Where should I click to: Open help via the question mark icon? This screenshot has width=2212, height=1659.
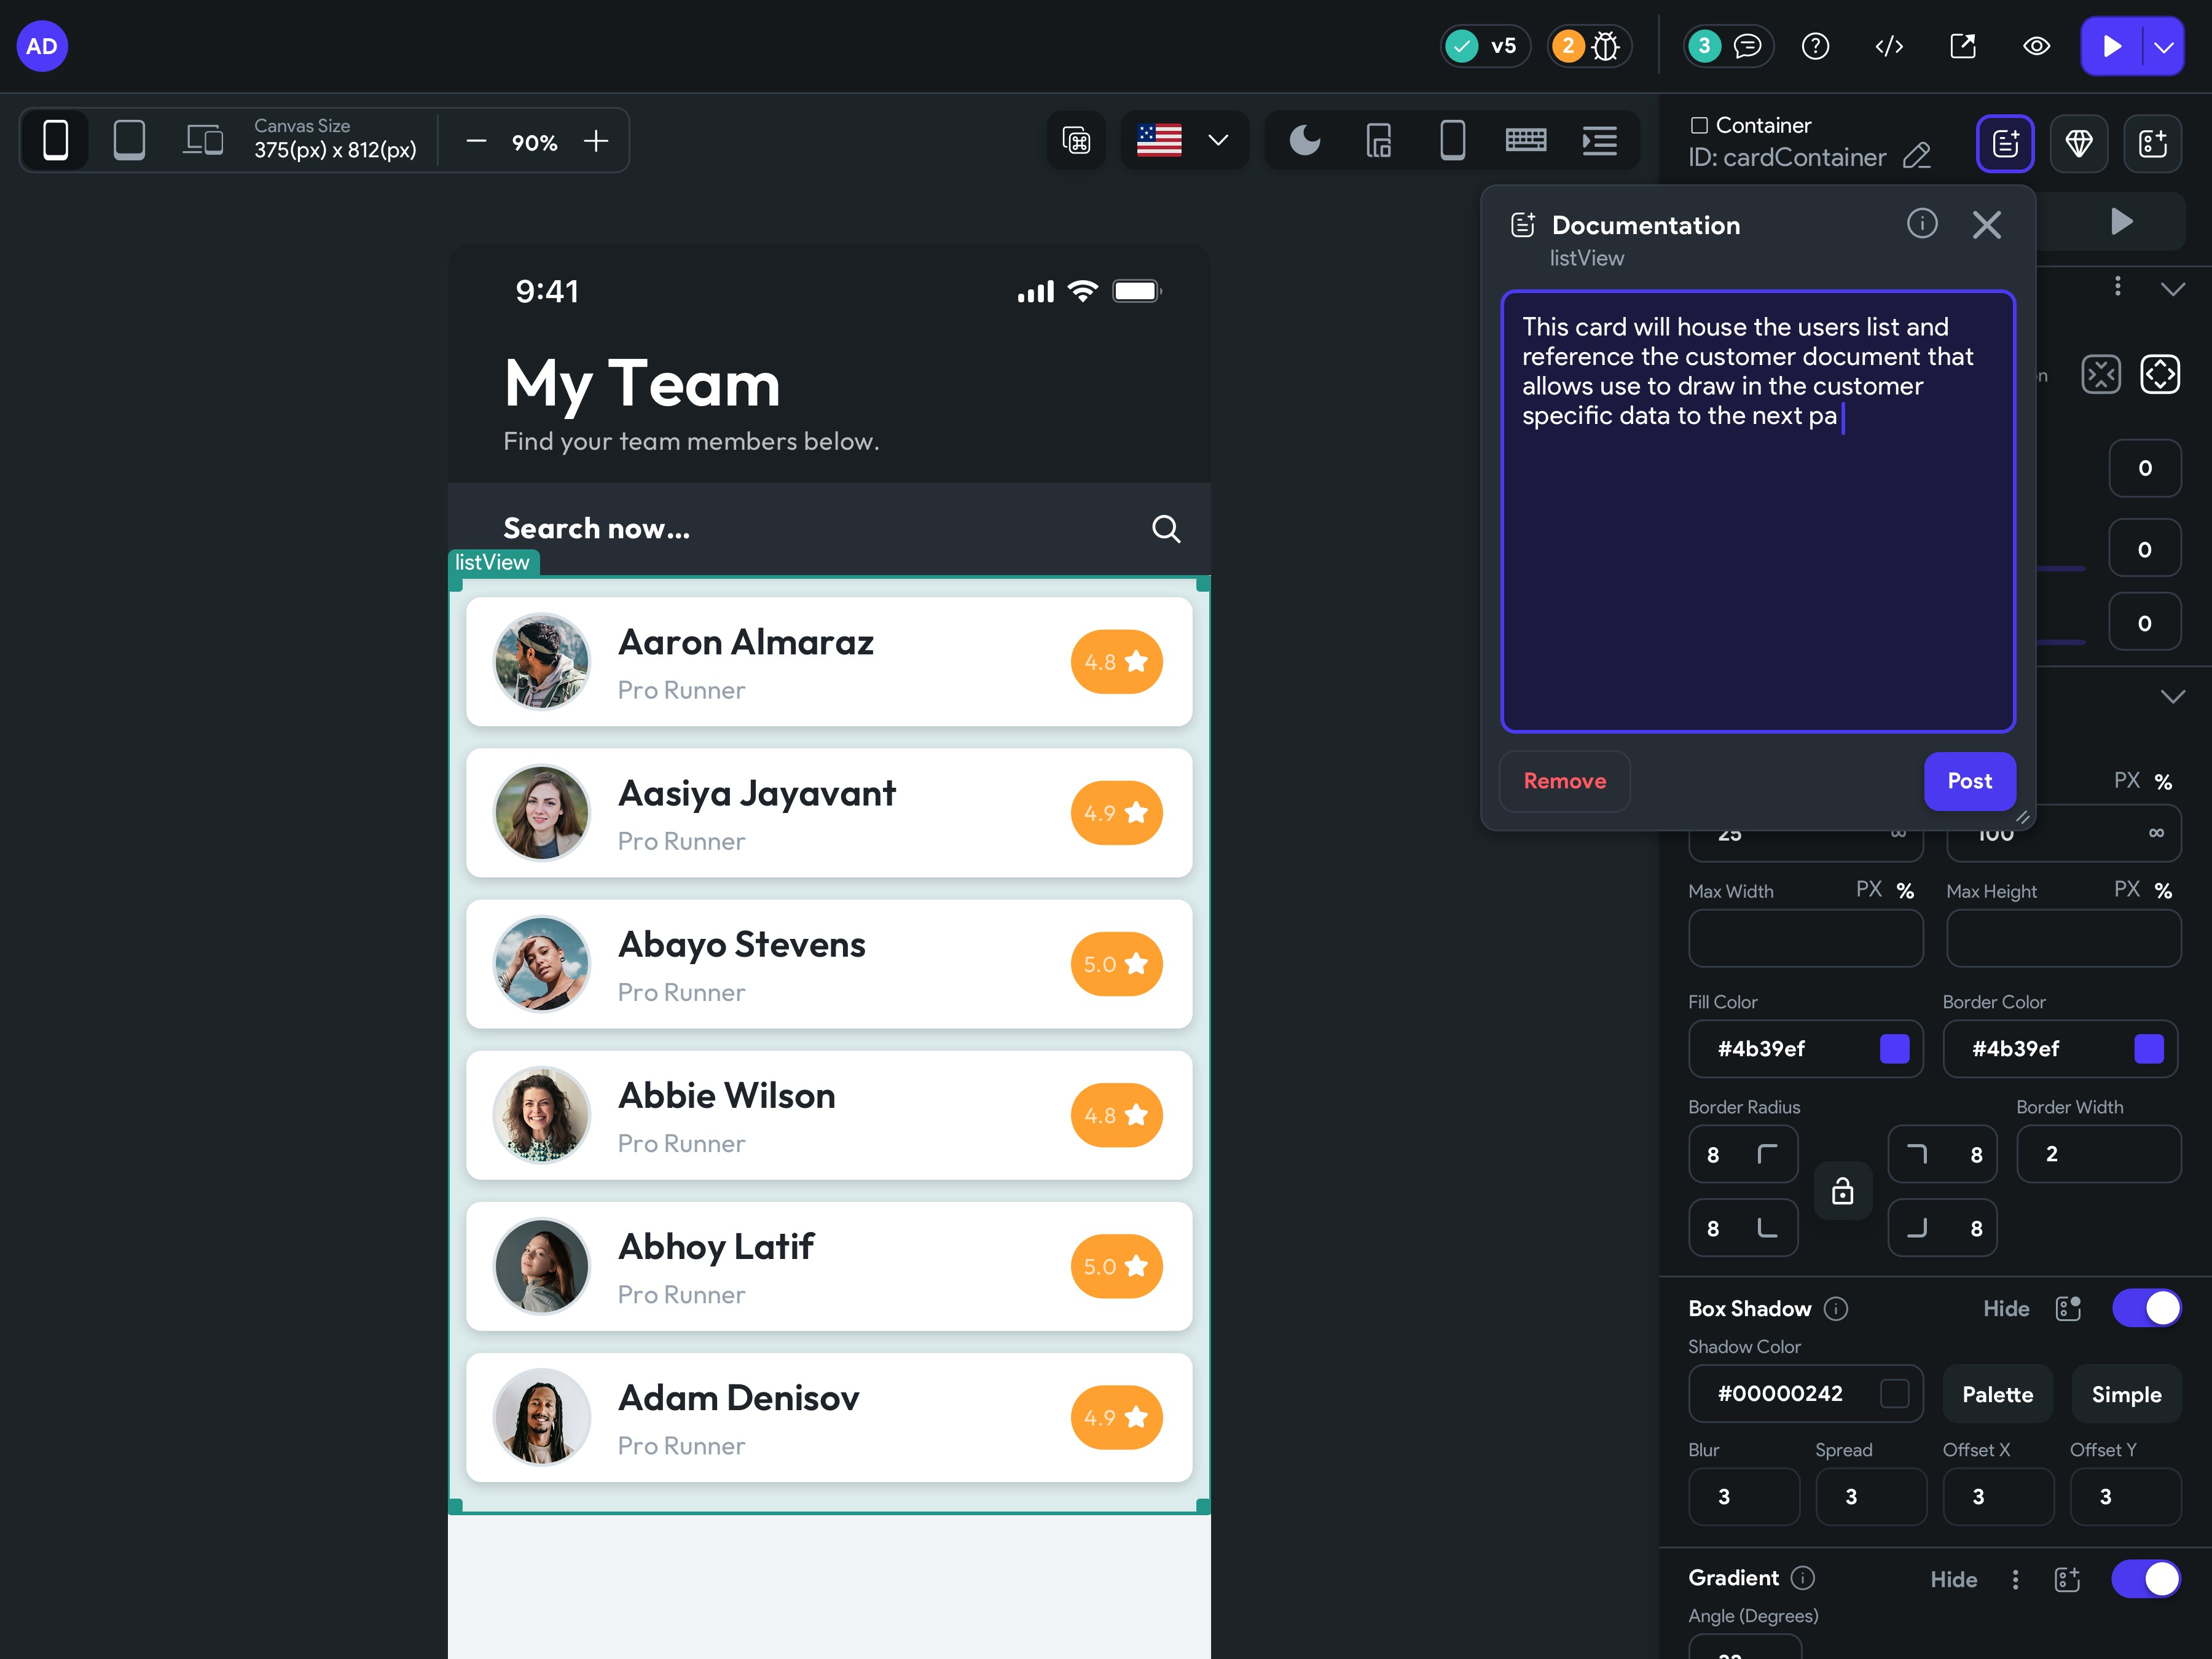click(x=1816, y=46)
